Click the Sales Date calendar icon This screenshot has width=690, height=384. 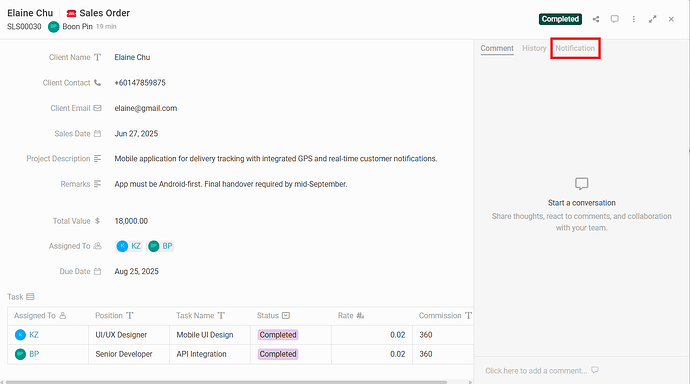coord(97,134)
